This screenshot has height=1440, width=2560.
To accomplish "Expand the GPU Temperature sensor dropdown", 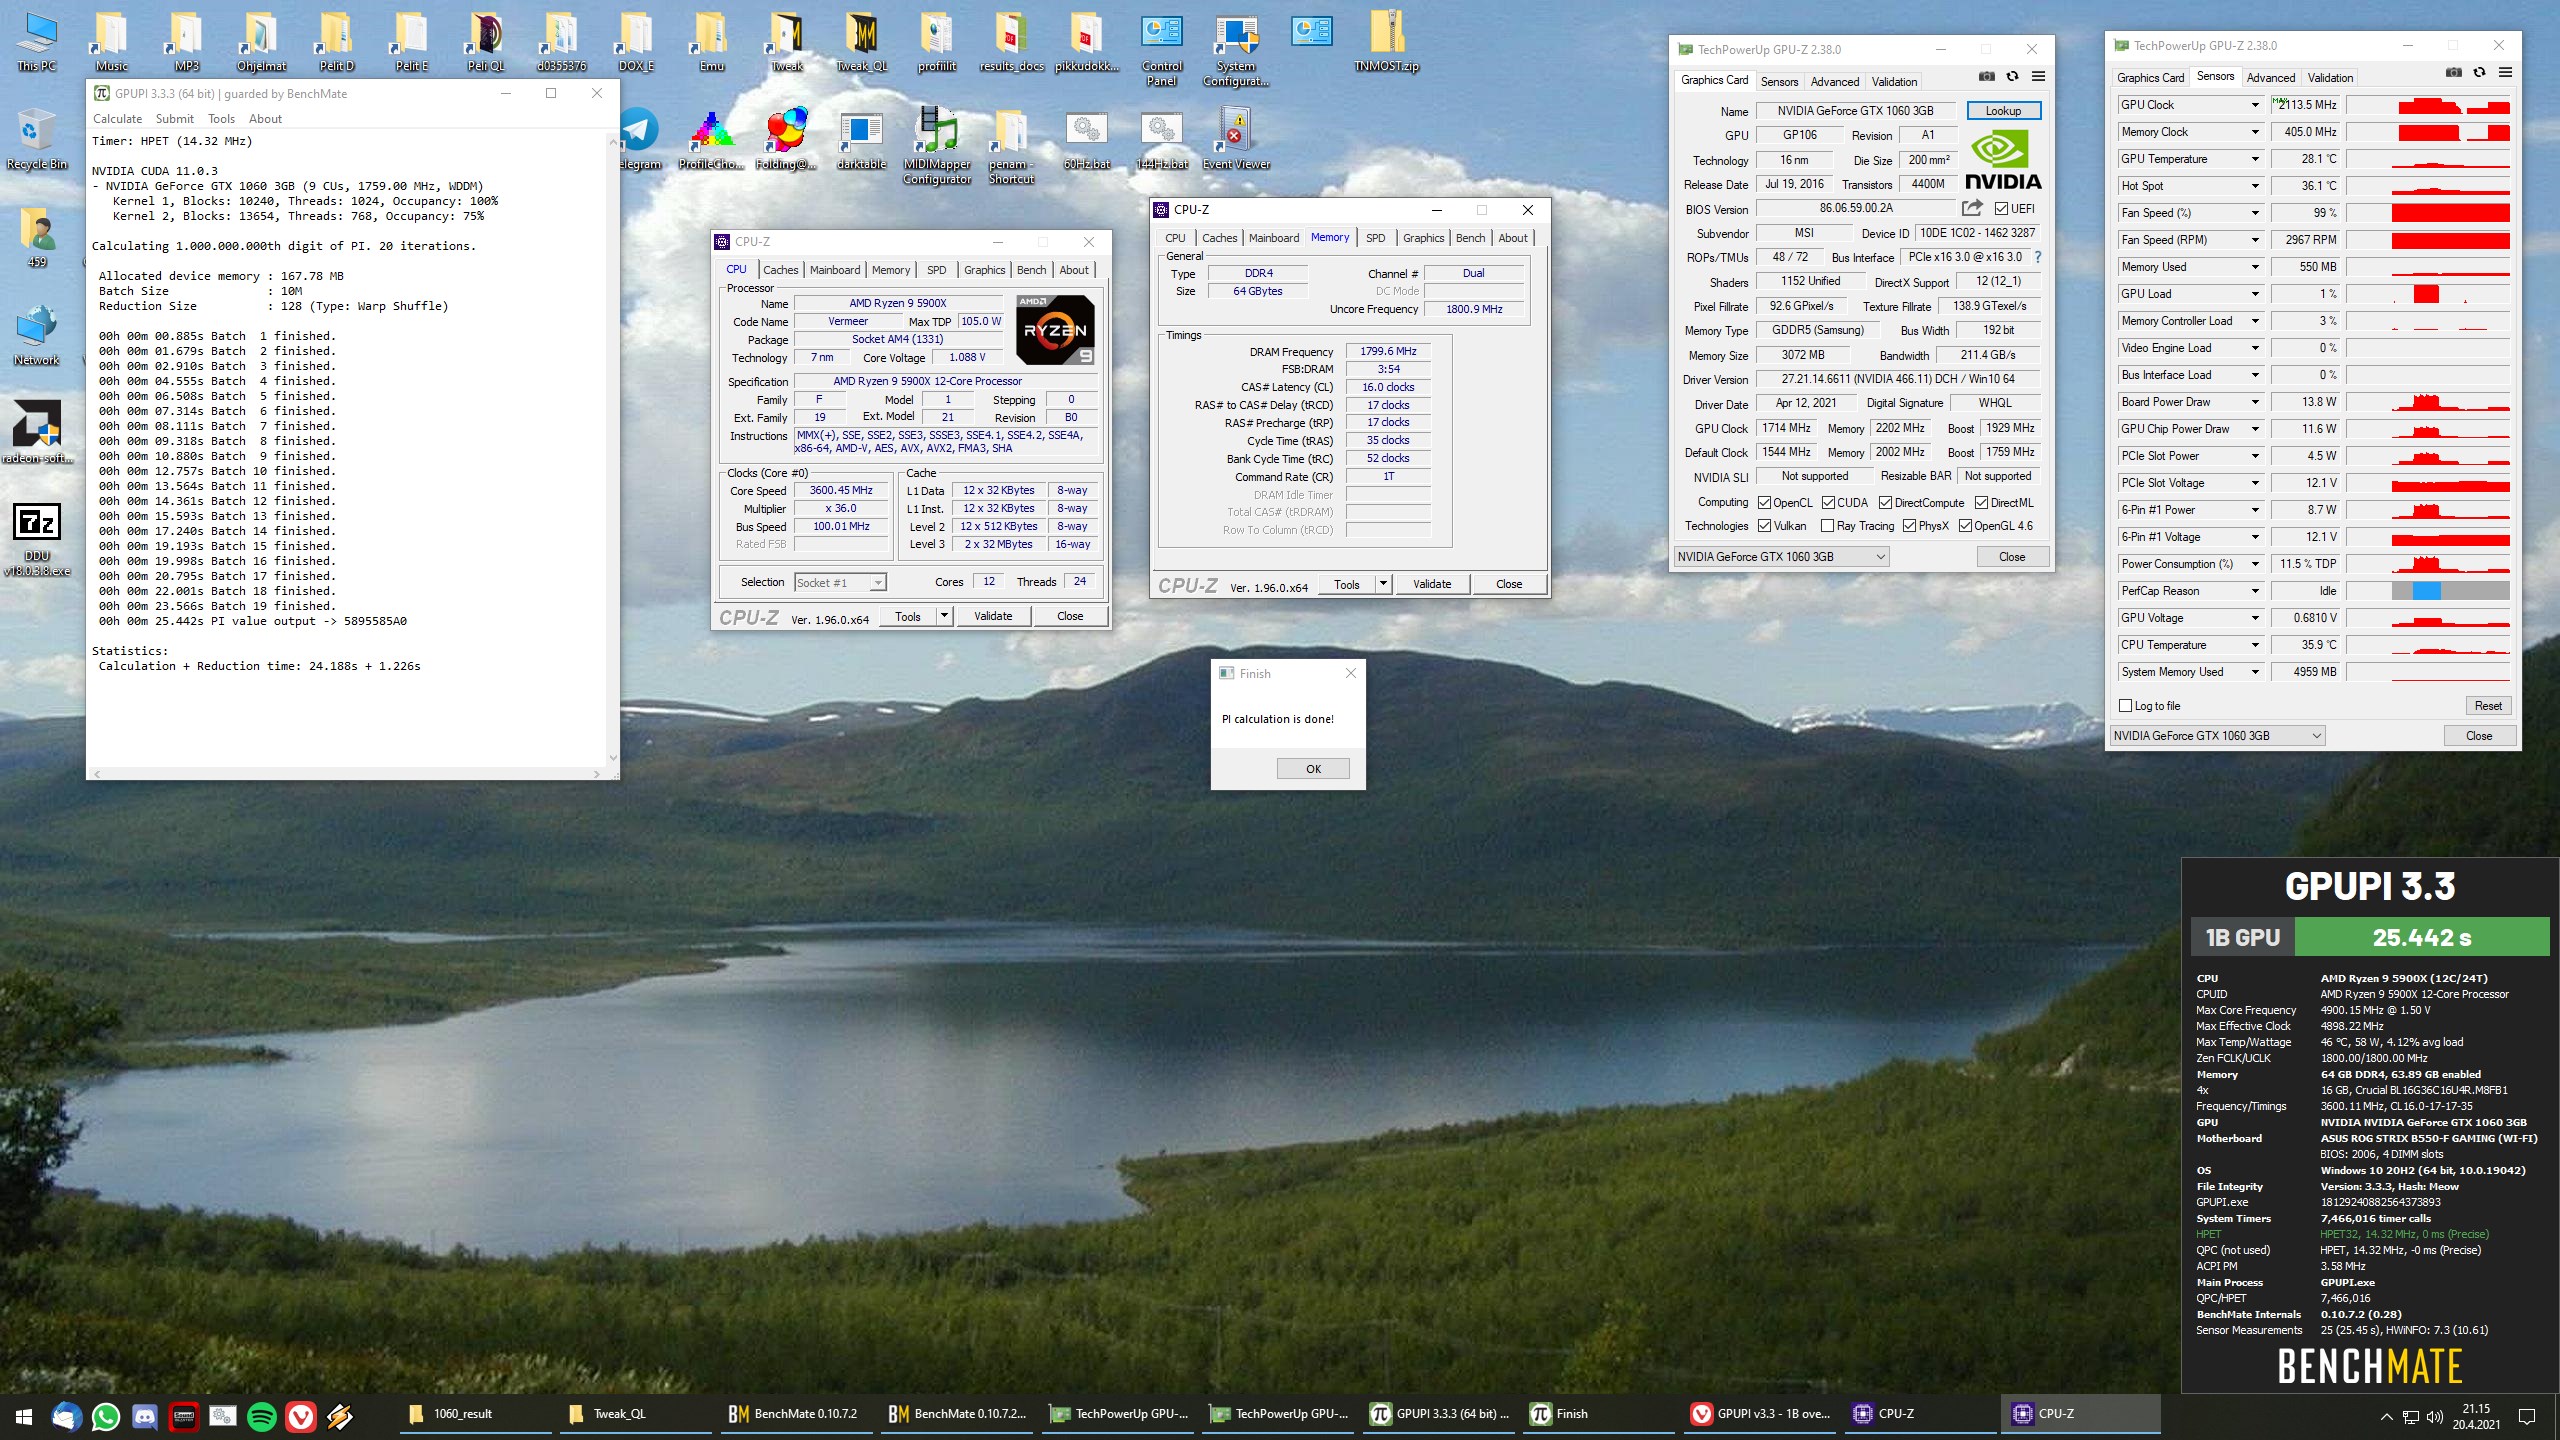I will [x=2255, y=159].
